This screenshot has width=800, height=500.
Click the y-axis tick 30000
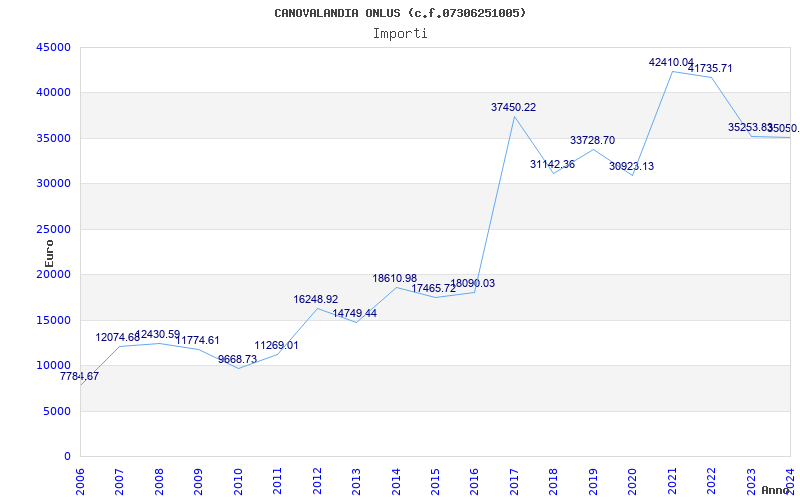pyautogui.click(x=54, y=183)
